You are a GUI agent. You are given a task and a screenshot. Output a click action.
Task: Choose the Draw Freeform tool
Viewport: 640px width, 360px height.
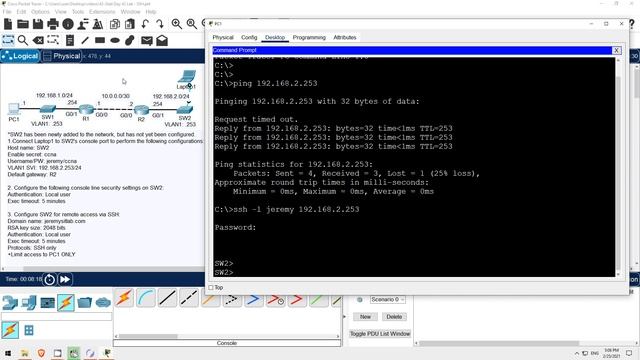[x=130, y=40]
